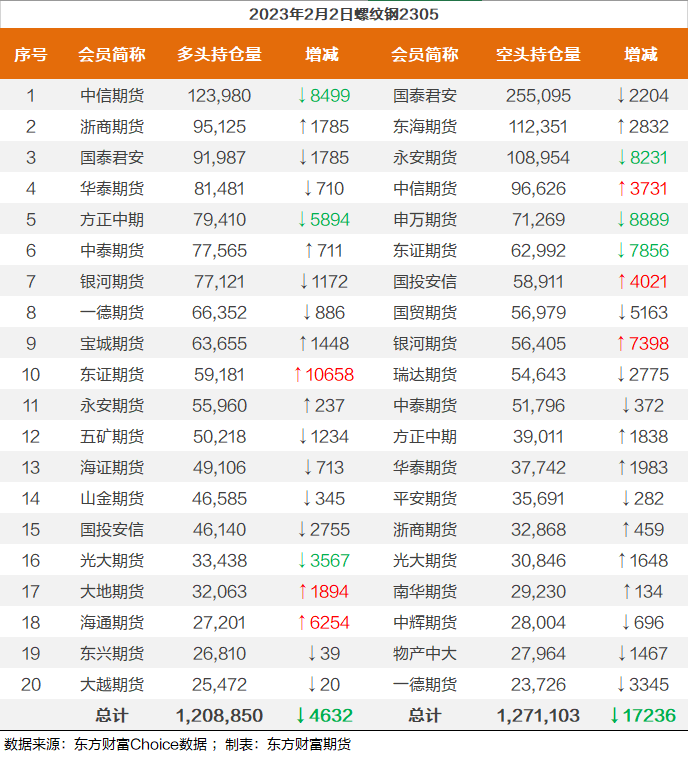
Task: Click the red up arrow beside 6254
Action: tap(302, 623)
